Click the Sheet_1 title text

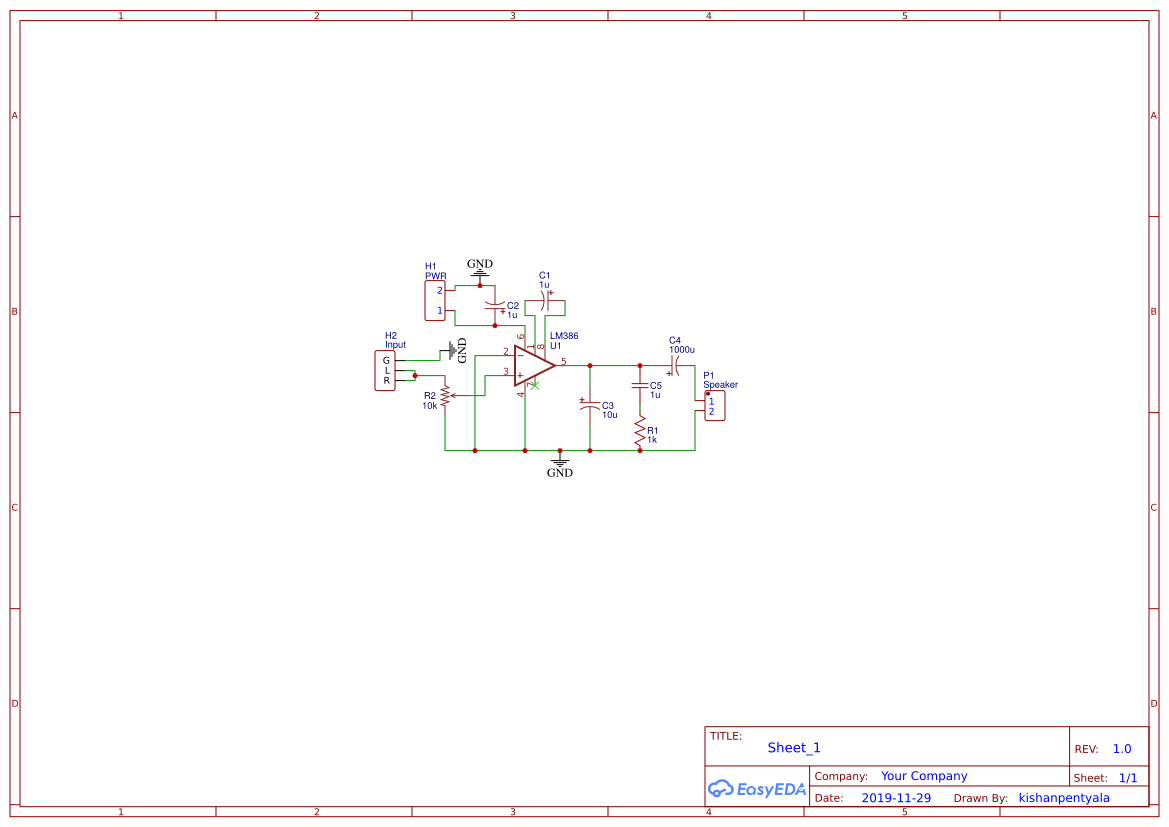(793, 747)
